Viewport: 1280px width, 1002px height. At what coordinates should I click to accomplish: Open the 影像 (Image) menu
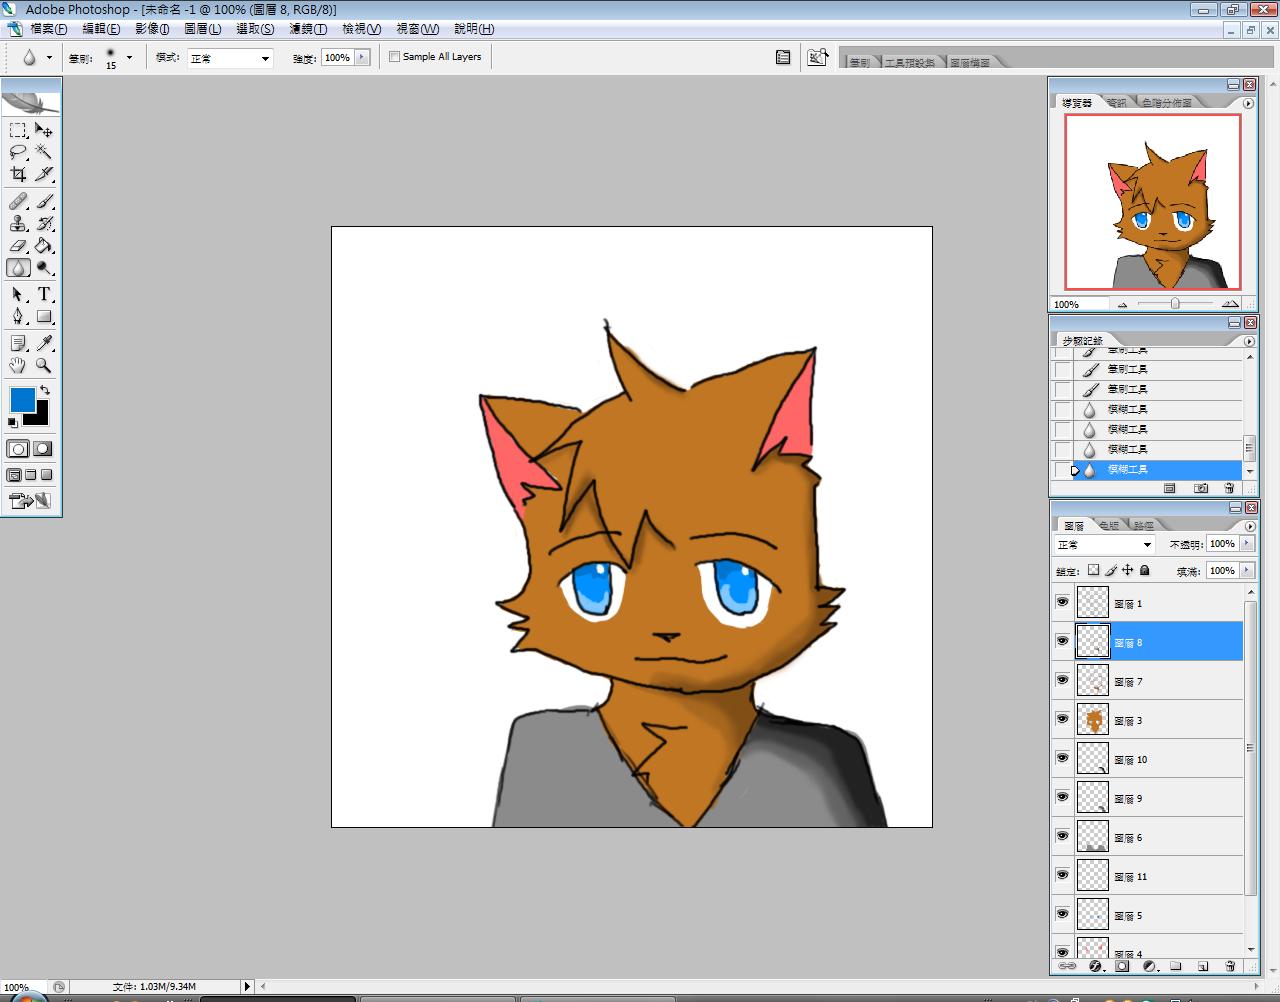152,29
